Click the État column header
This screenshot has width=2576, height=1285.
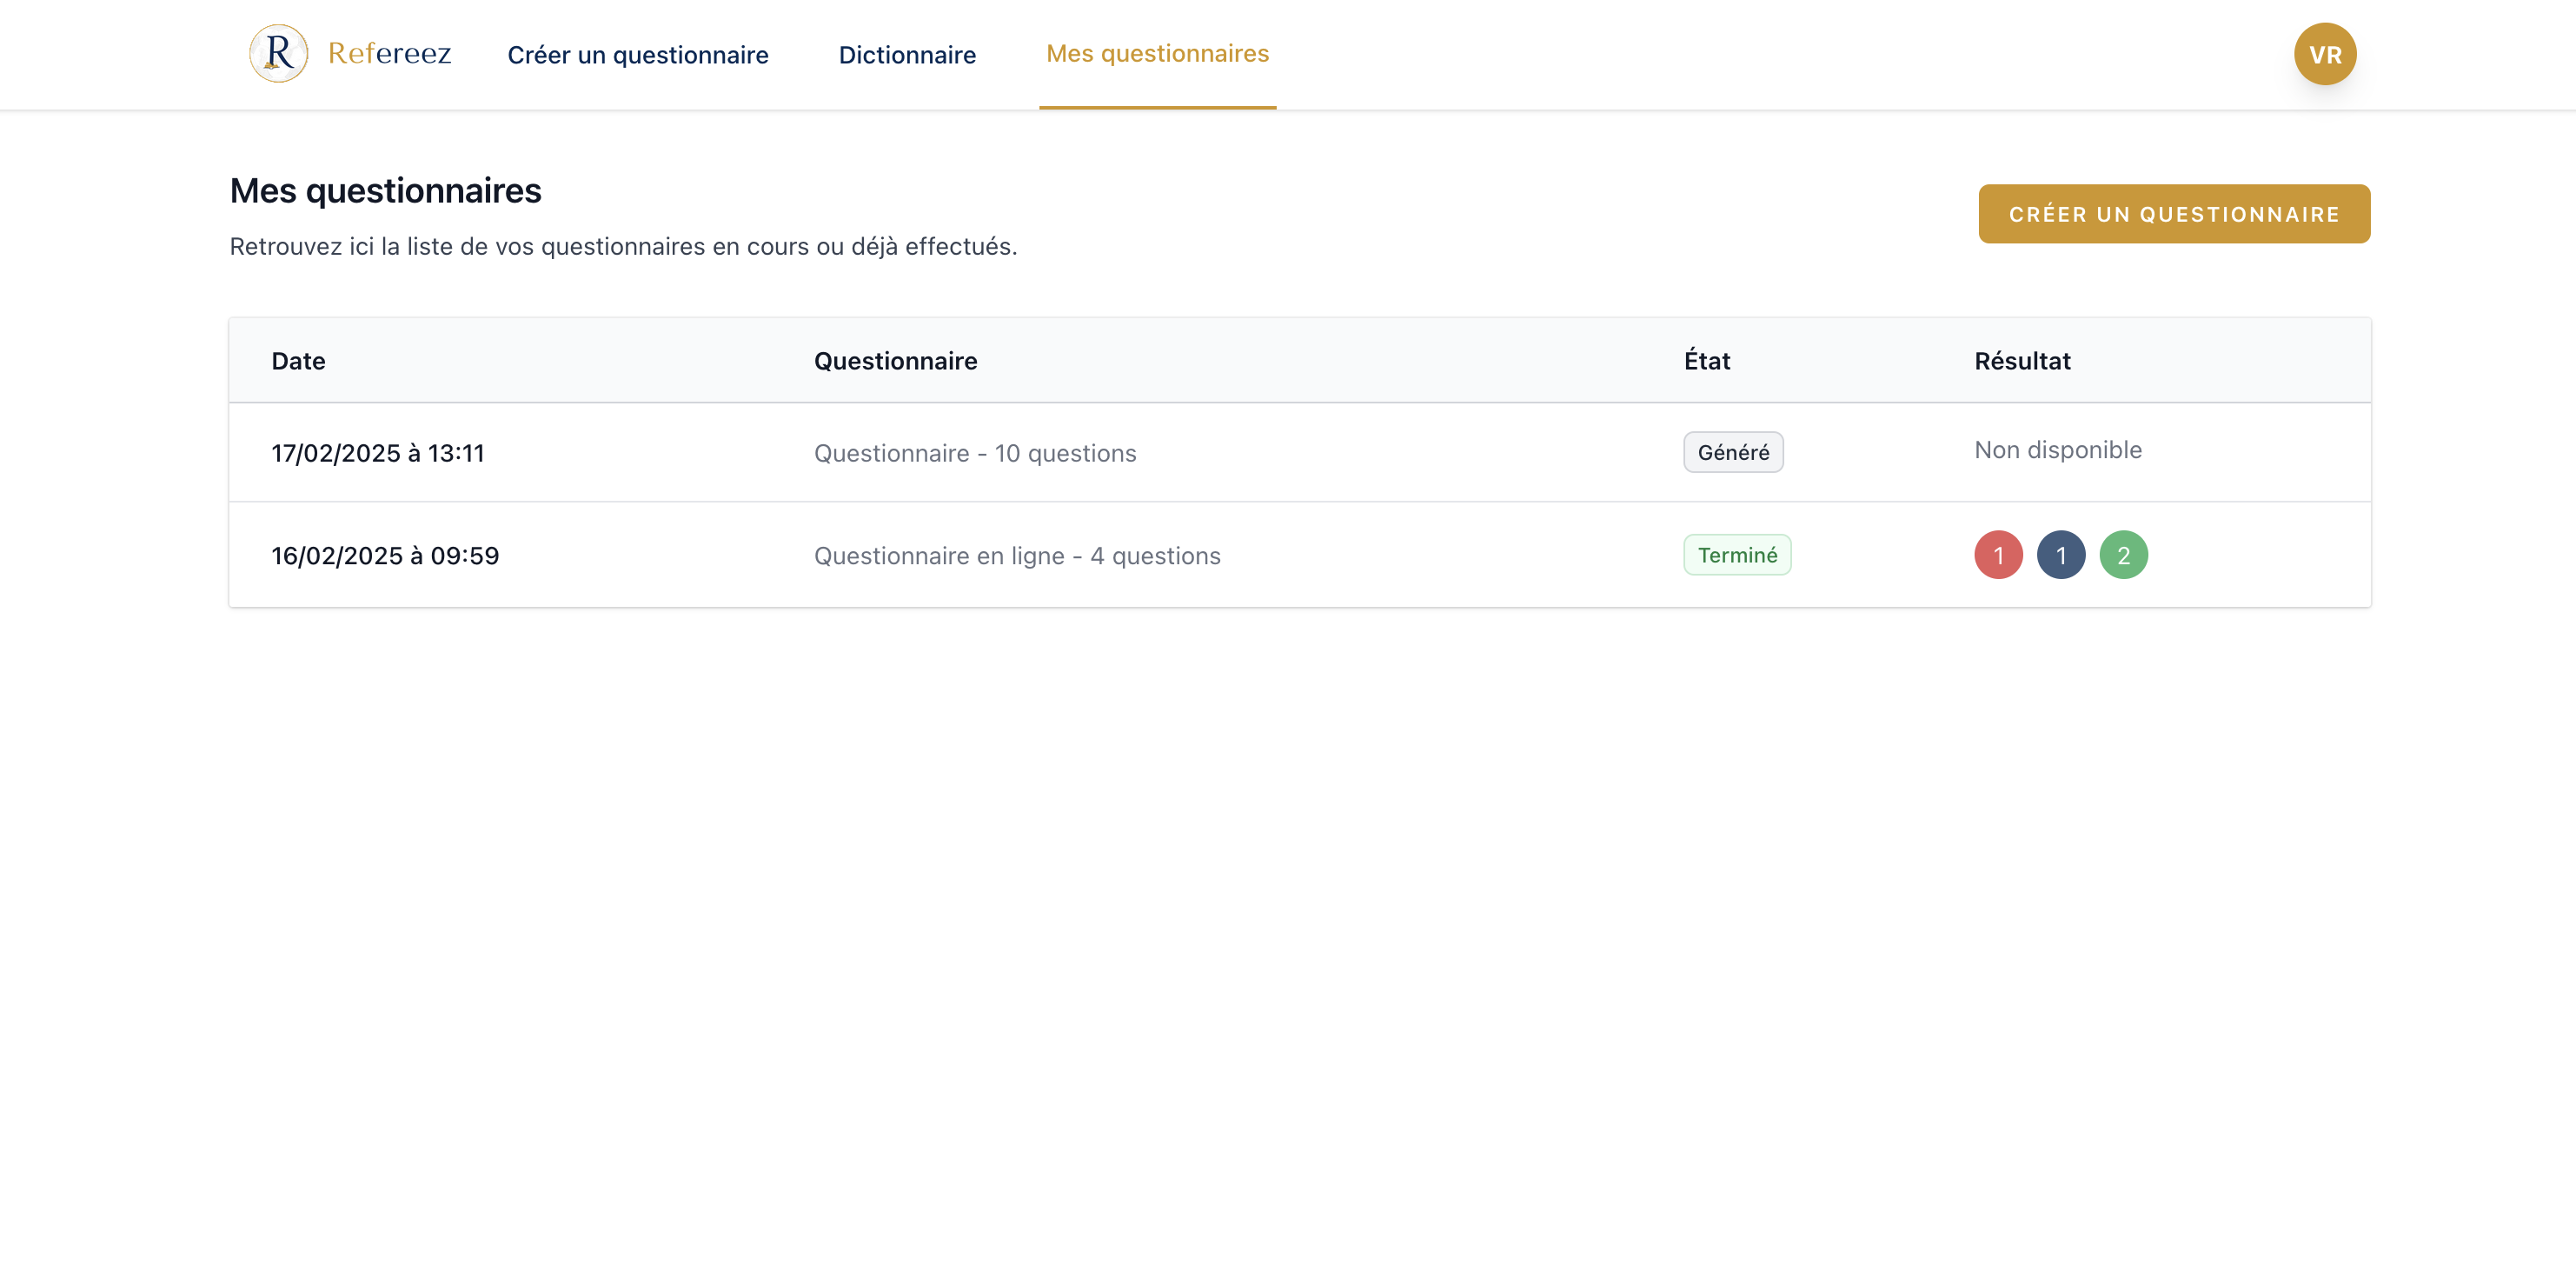[1705, 360]
